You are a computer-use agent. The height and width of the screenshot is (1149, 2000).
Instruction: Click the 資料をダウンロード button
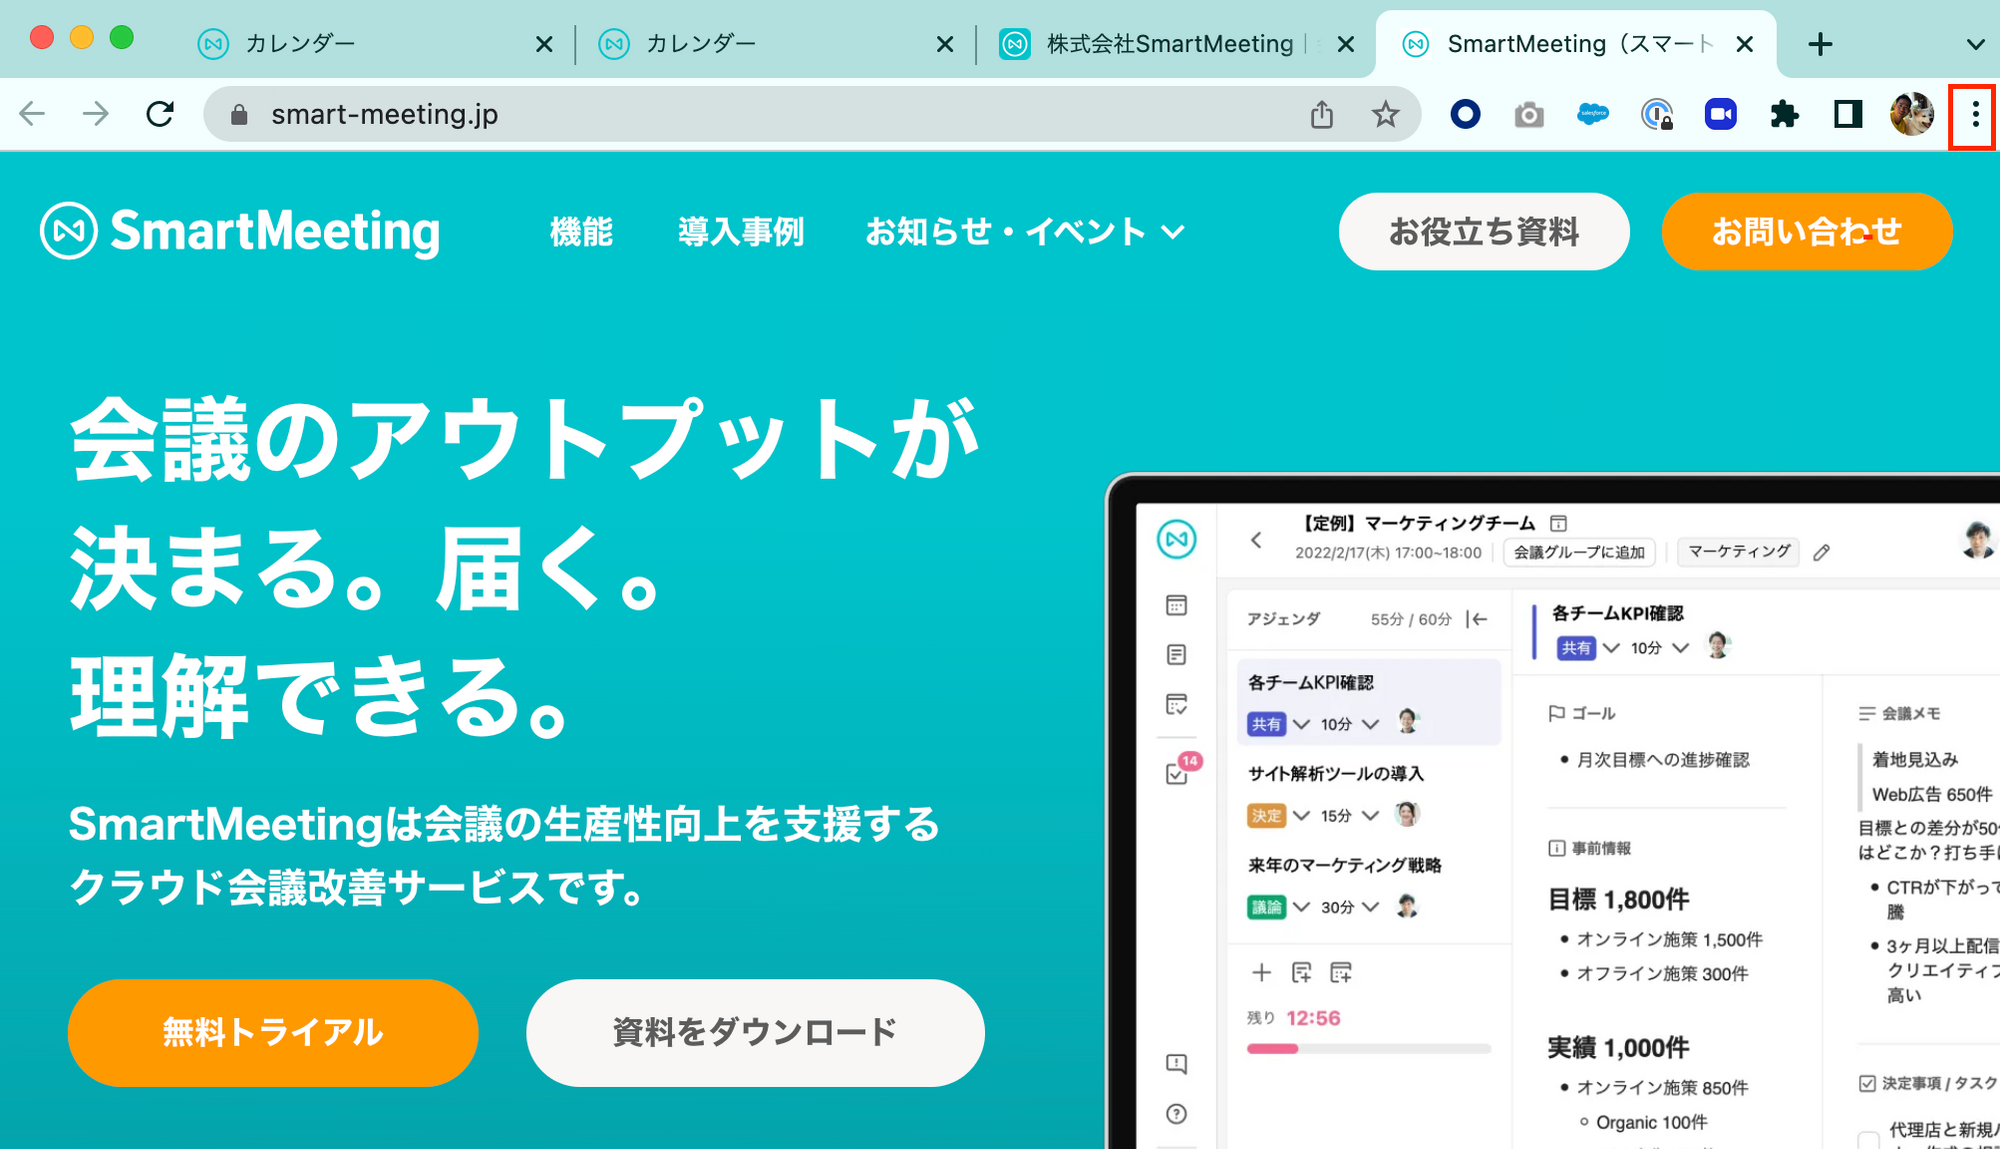pos(755,1032)
